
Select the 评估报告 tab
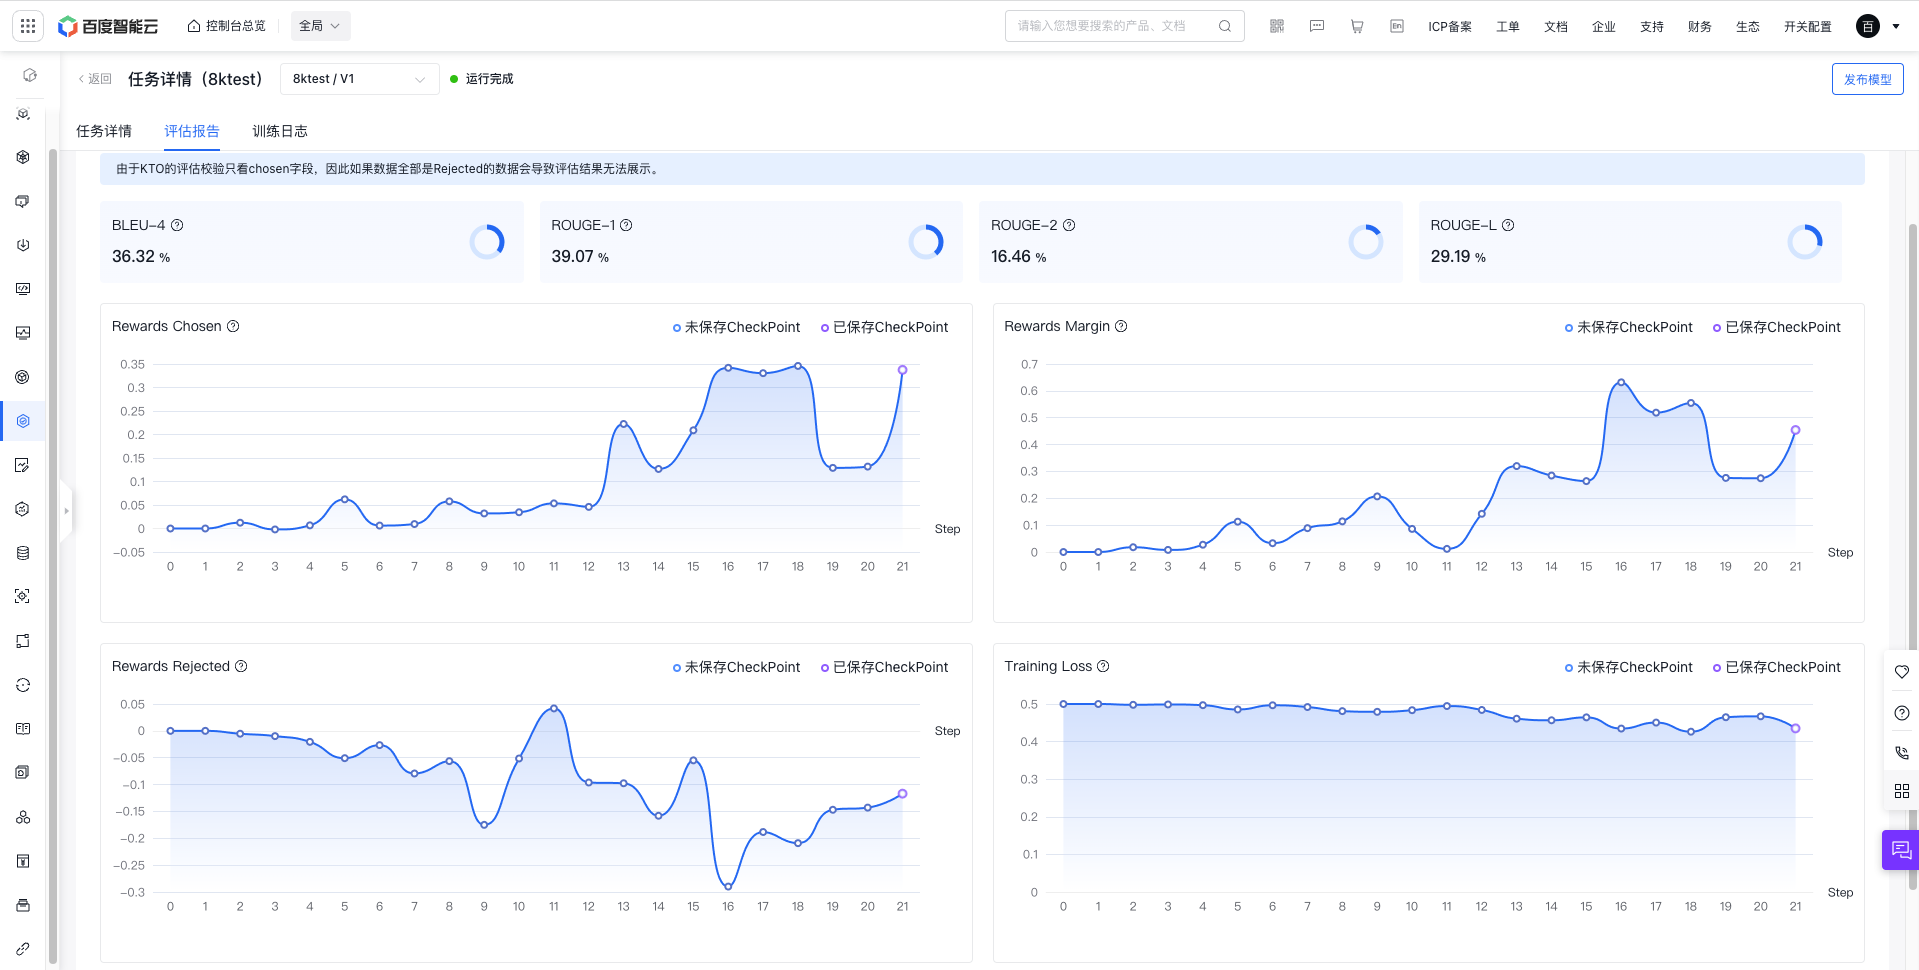tap(192, 131)
